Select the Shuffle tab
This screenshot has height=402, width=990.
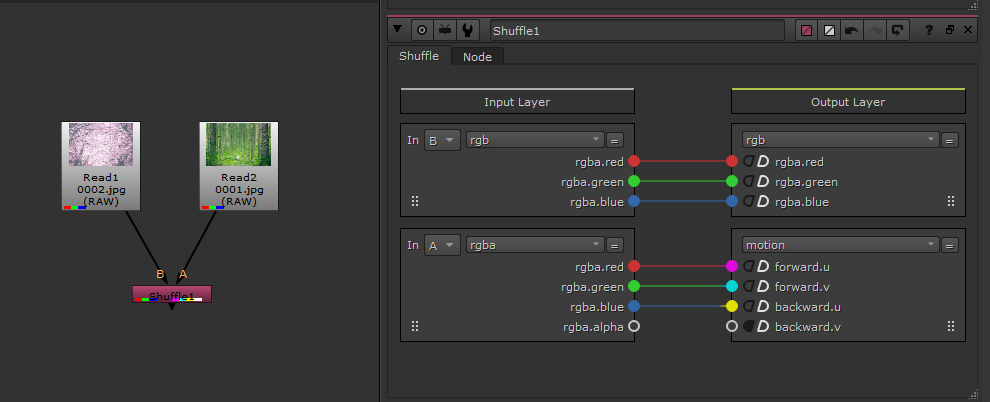419,56
